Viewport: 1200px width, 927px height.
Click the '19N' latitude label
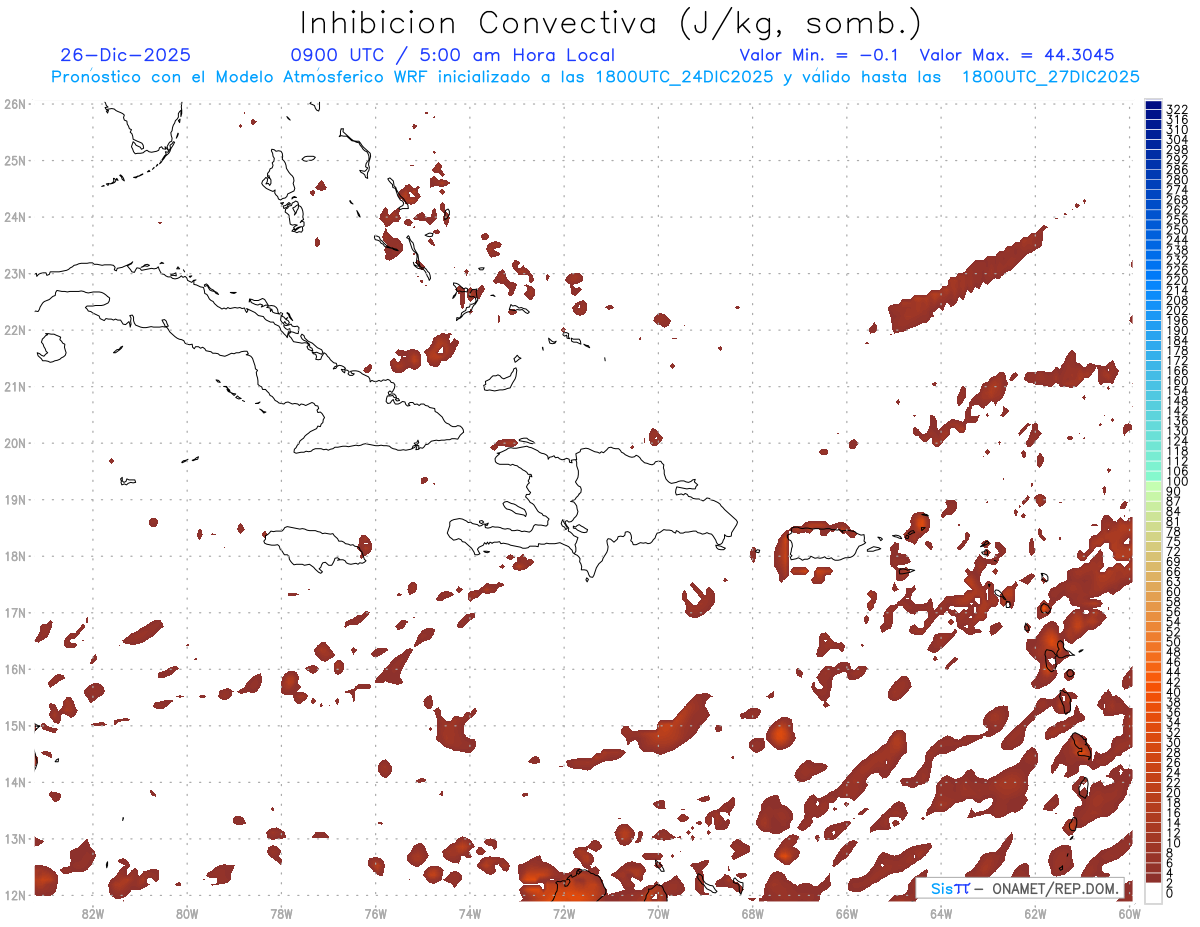[x=15, y=499]
